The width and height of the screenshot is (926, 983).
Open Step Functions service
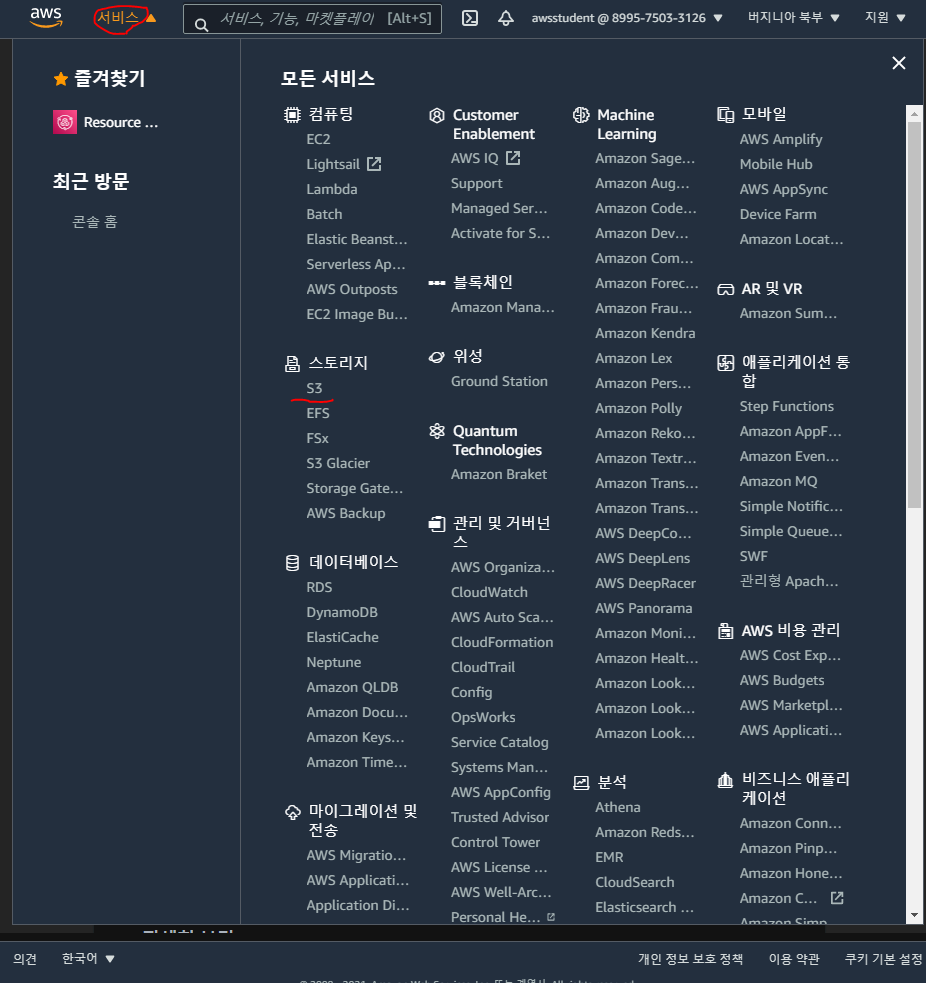[x=786, y=407]
